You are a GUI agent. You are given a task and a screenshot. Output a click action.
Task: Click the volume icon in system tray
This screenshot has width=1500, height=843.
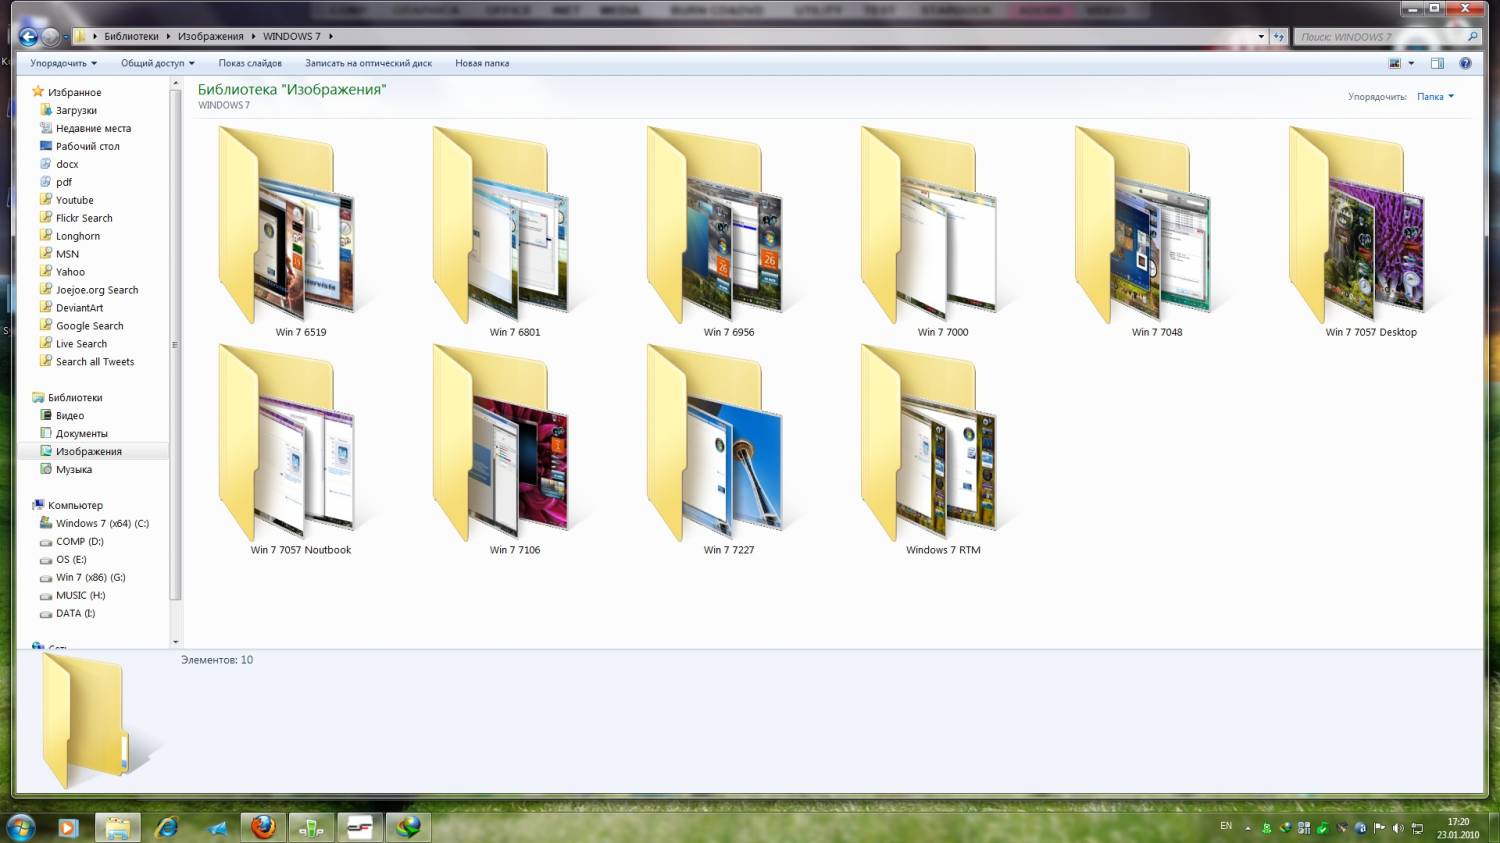1398,828
